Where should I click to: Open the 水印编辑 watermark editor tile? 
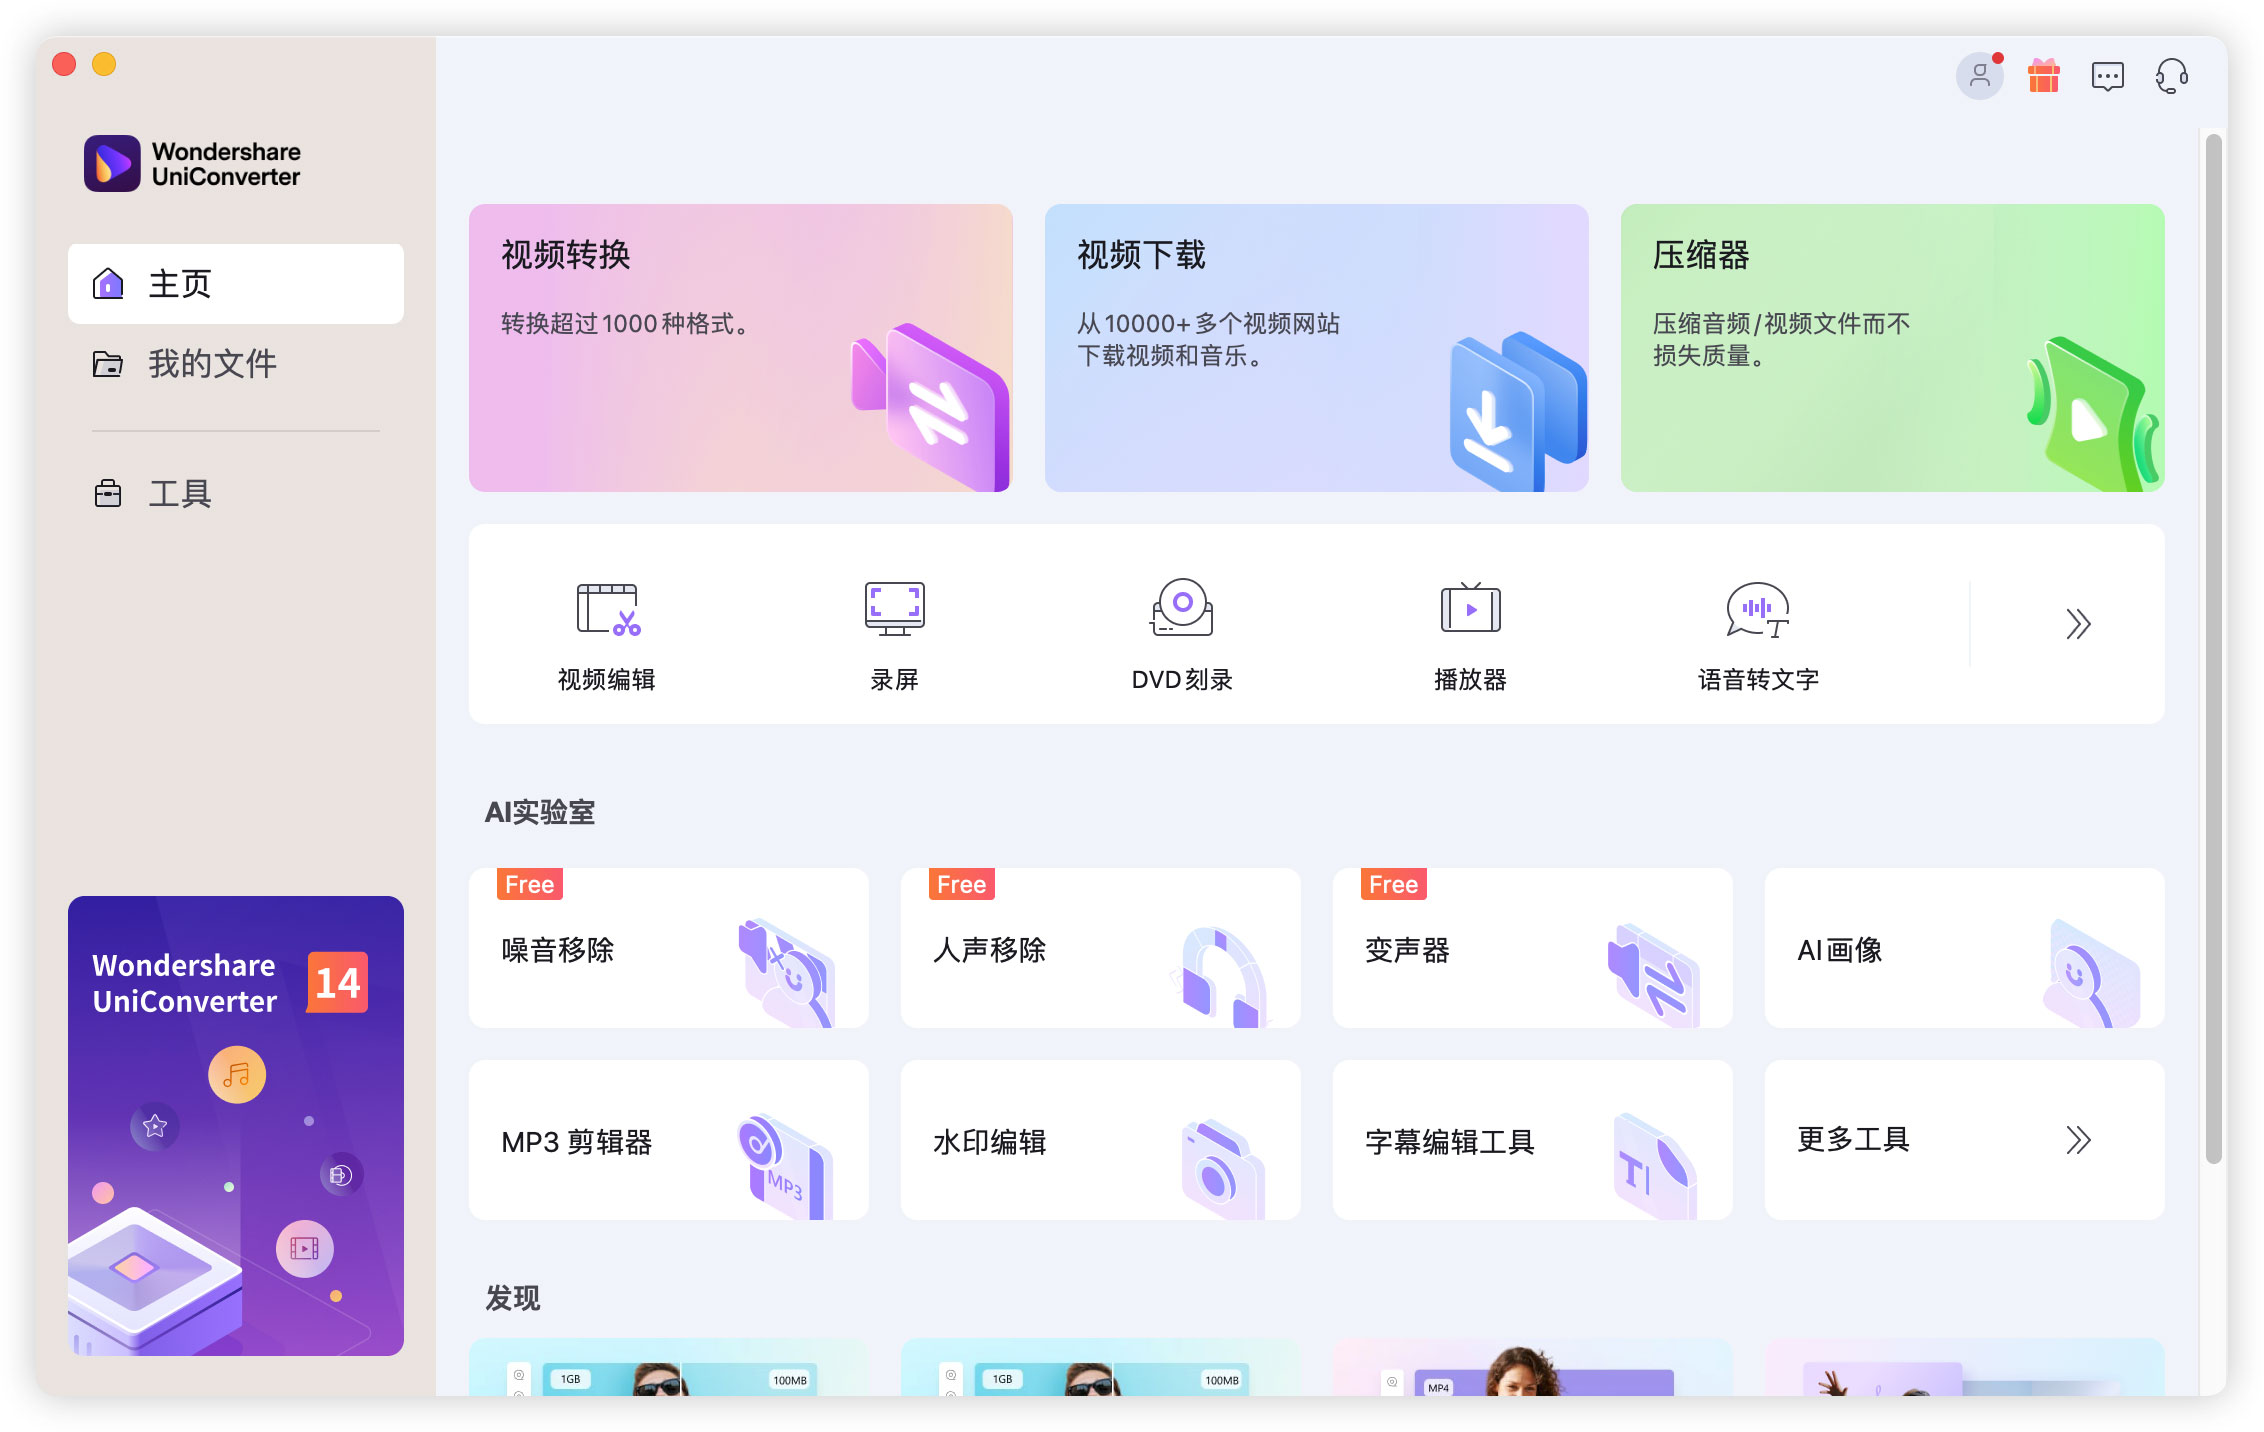point(1101,1140)
